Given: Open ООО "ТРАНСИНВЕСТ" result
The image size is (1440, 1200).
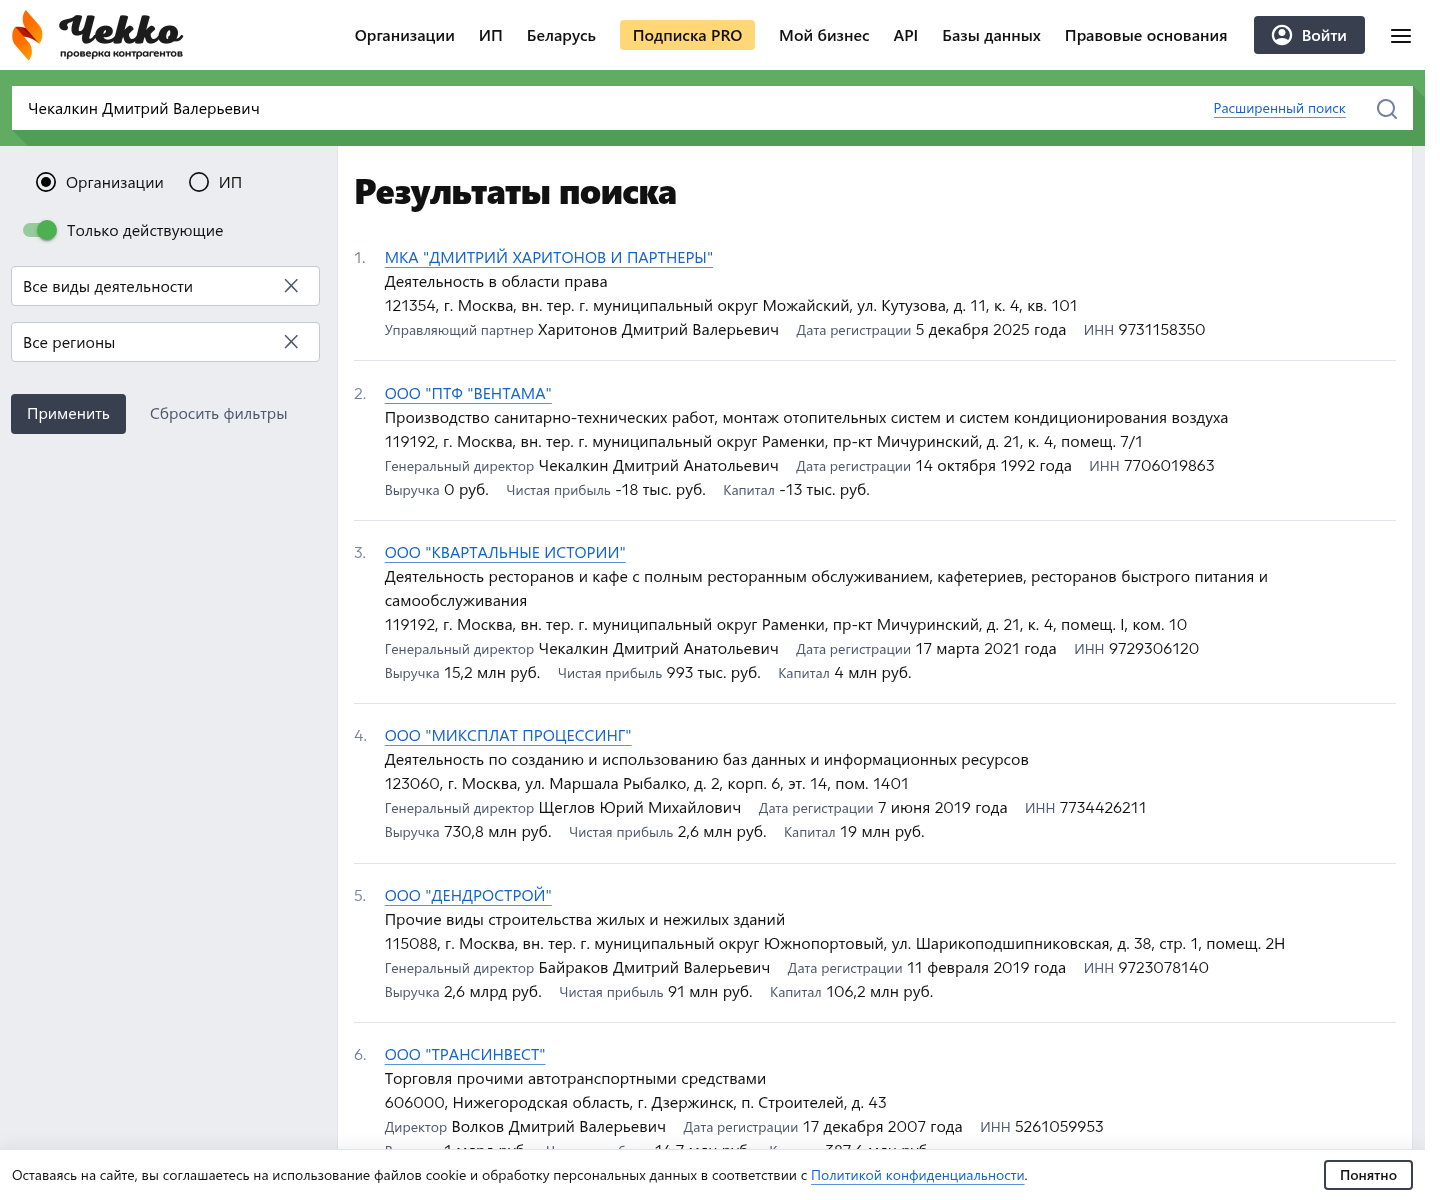Looking at the screenshot, I should pyautogui.click(x=465, y=1055).
